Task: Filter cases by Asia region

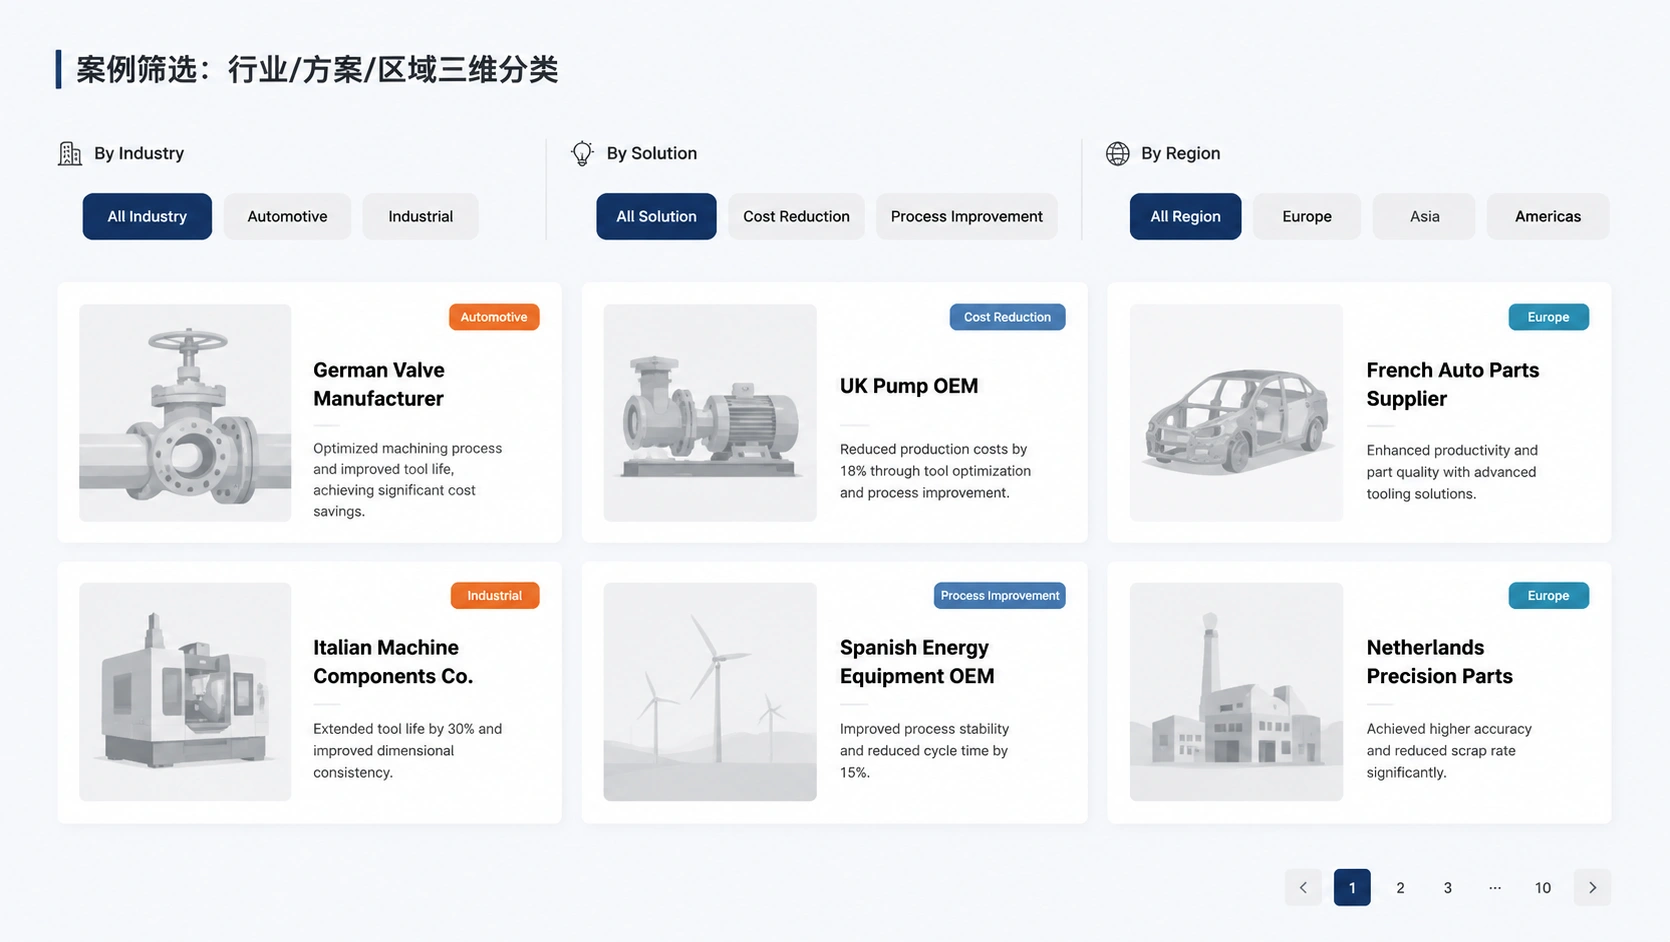Action: (x=1424, y=216)
